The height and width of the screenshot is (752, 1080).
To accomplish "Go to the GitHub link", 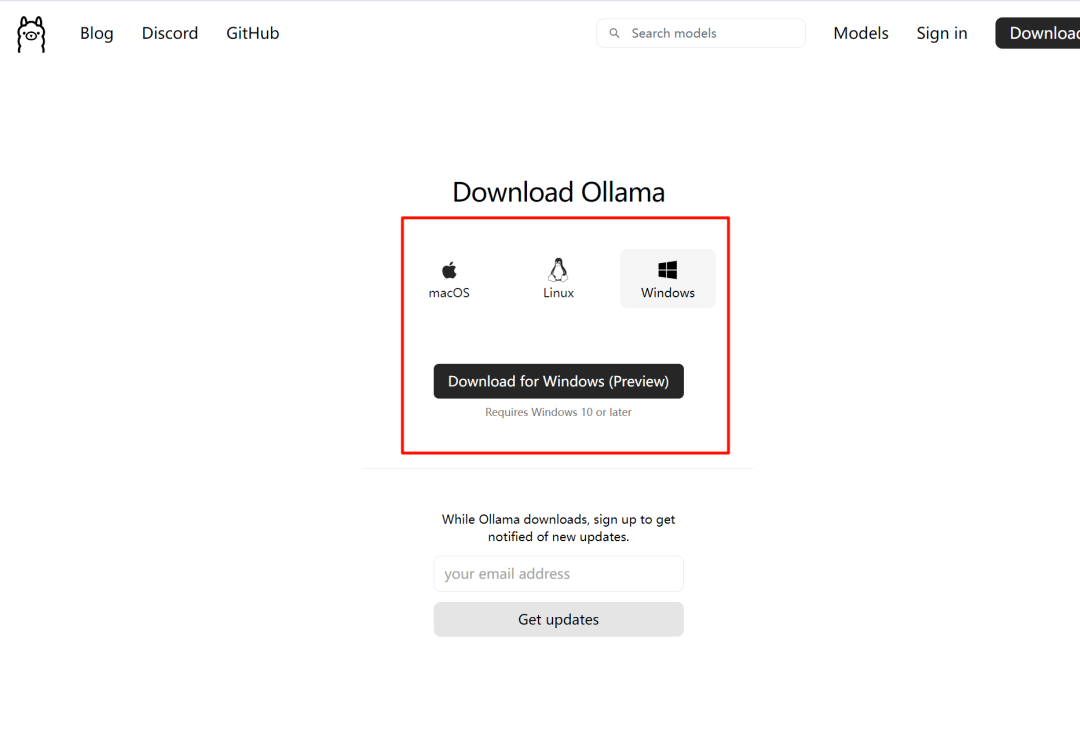I will [x=252, y=33].
